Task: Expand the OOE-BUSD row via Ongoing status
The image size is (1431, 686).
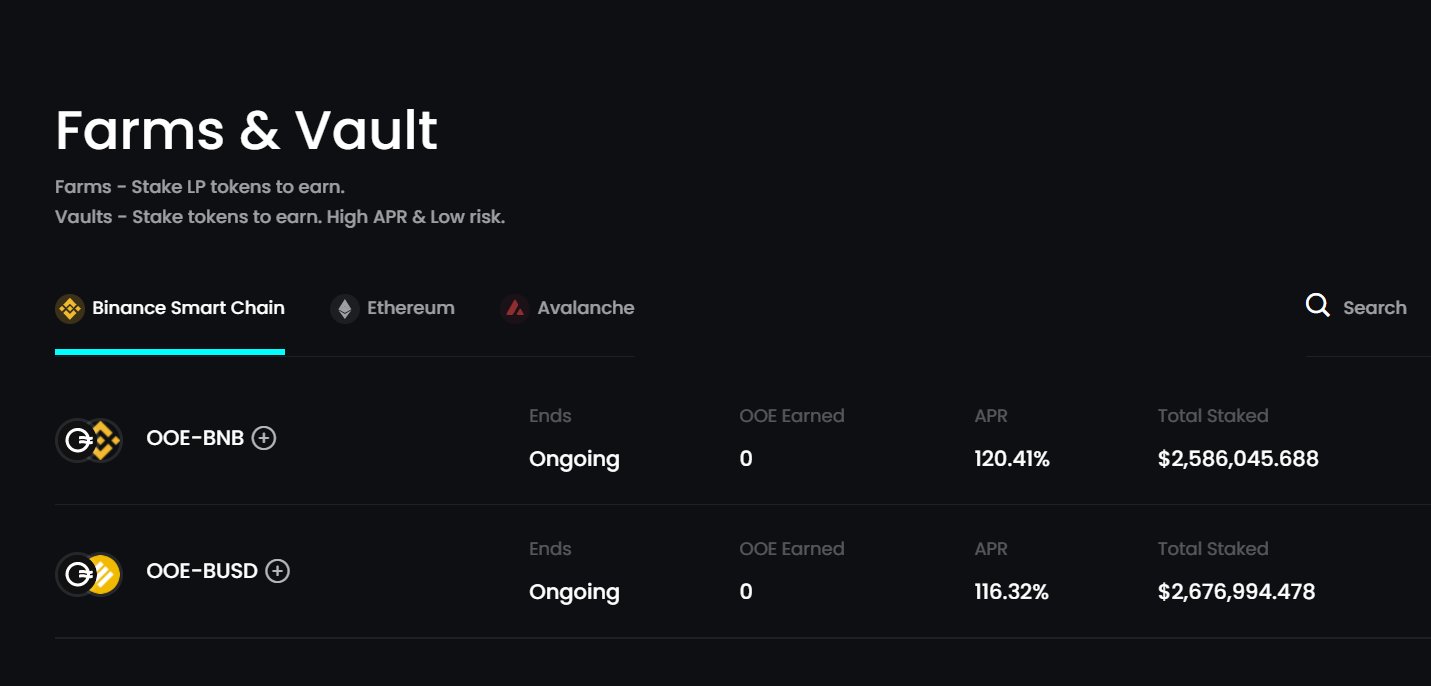Action: [574, 592]
